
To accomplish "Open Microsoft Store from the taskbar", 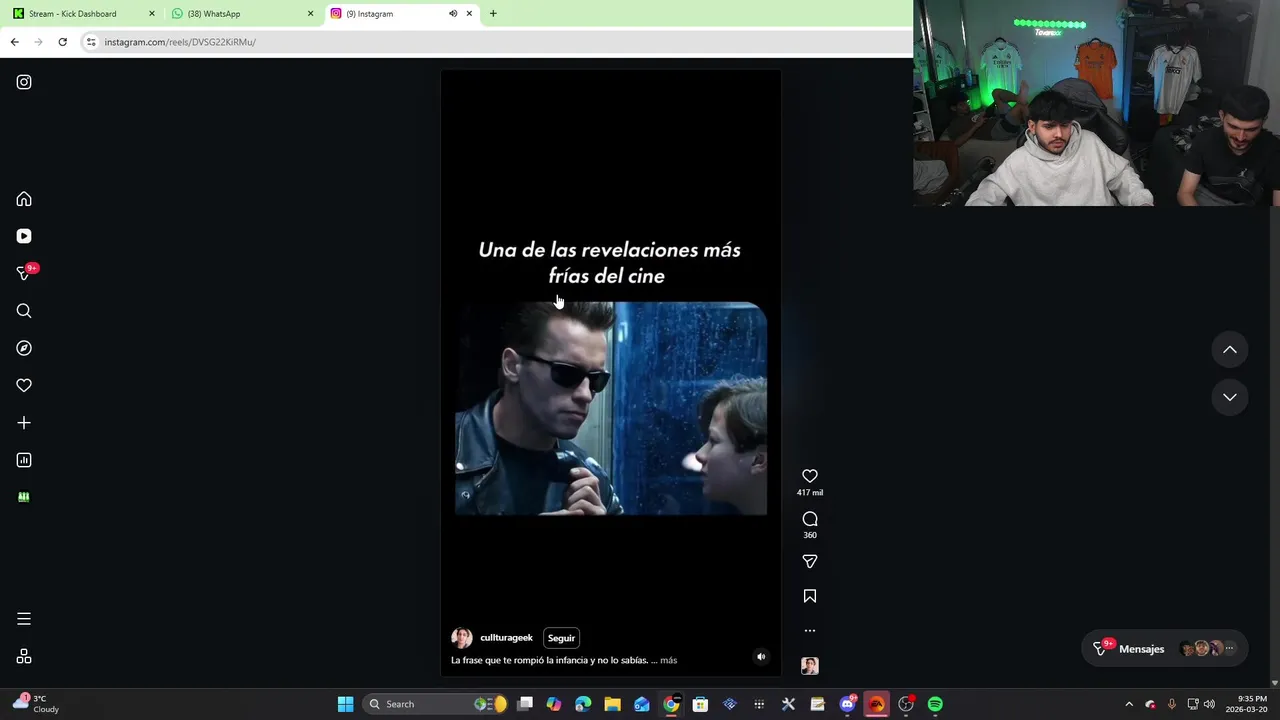I will pos(700,704).
